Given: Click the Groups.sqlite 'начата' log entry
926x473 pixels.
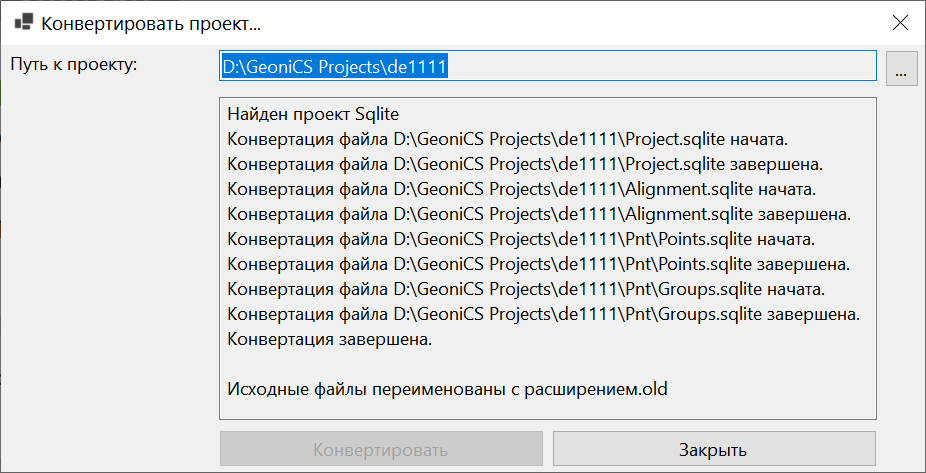Looking at the screenshot, I should 526,289.
